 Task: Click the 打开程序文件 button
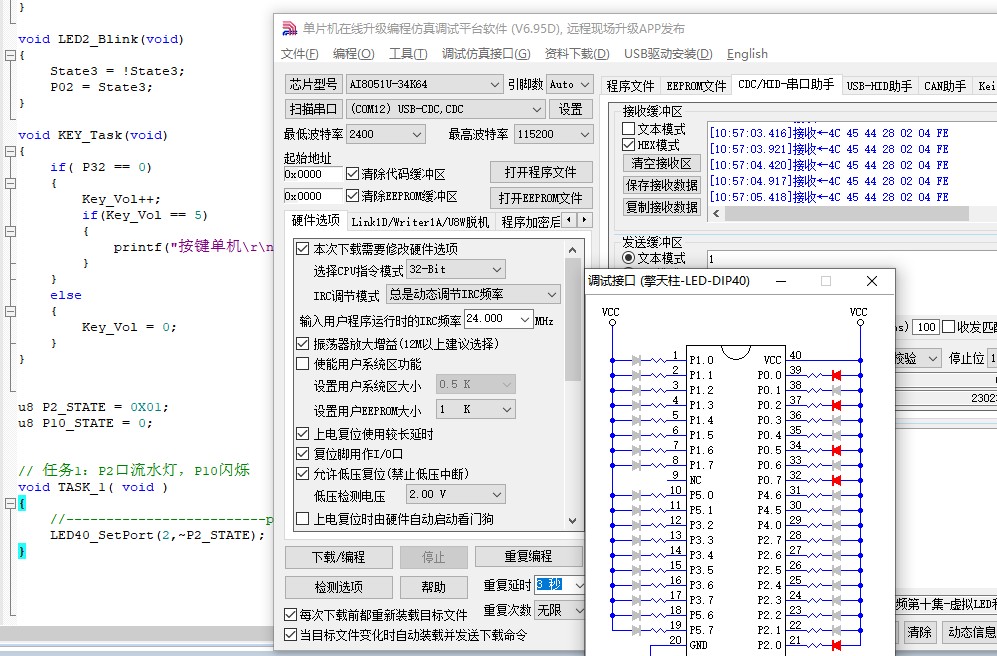541,172
